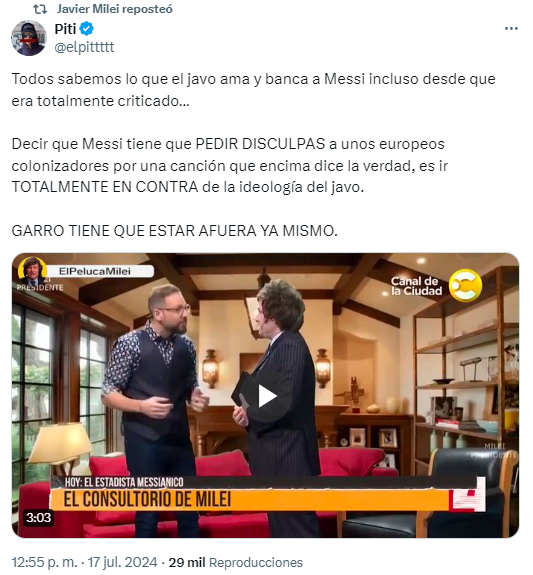Click the ElPelucaMilei avatar in video
This screenshot has height=575, width=533.
[33, 272]
